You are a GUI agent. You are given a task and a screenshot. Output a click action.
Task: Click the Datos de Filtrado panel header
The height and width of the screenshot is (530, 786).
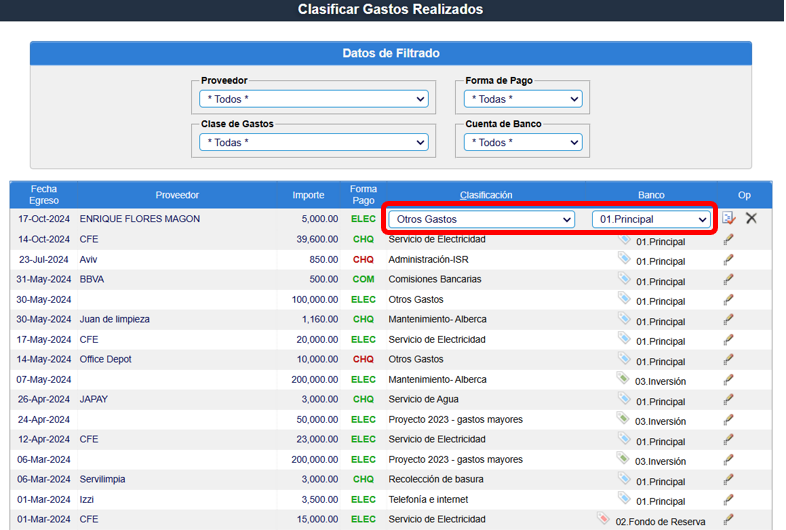coord(391,53)
